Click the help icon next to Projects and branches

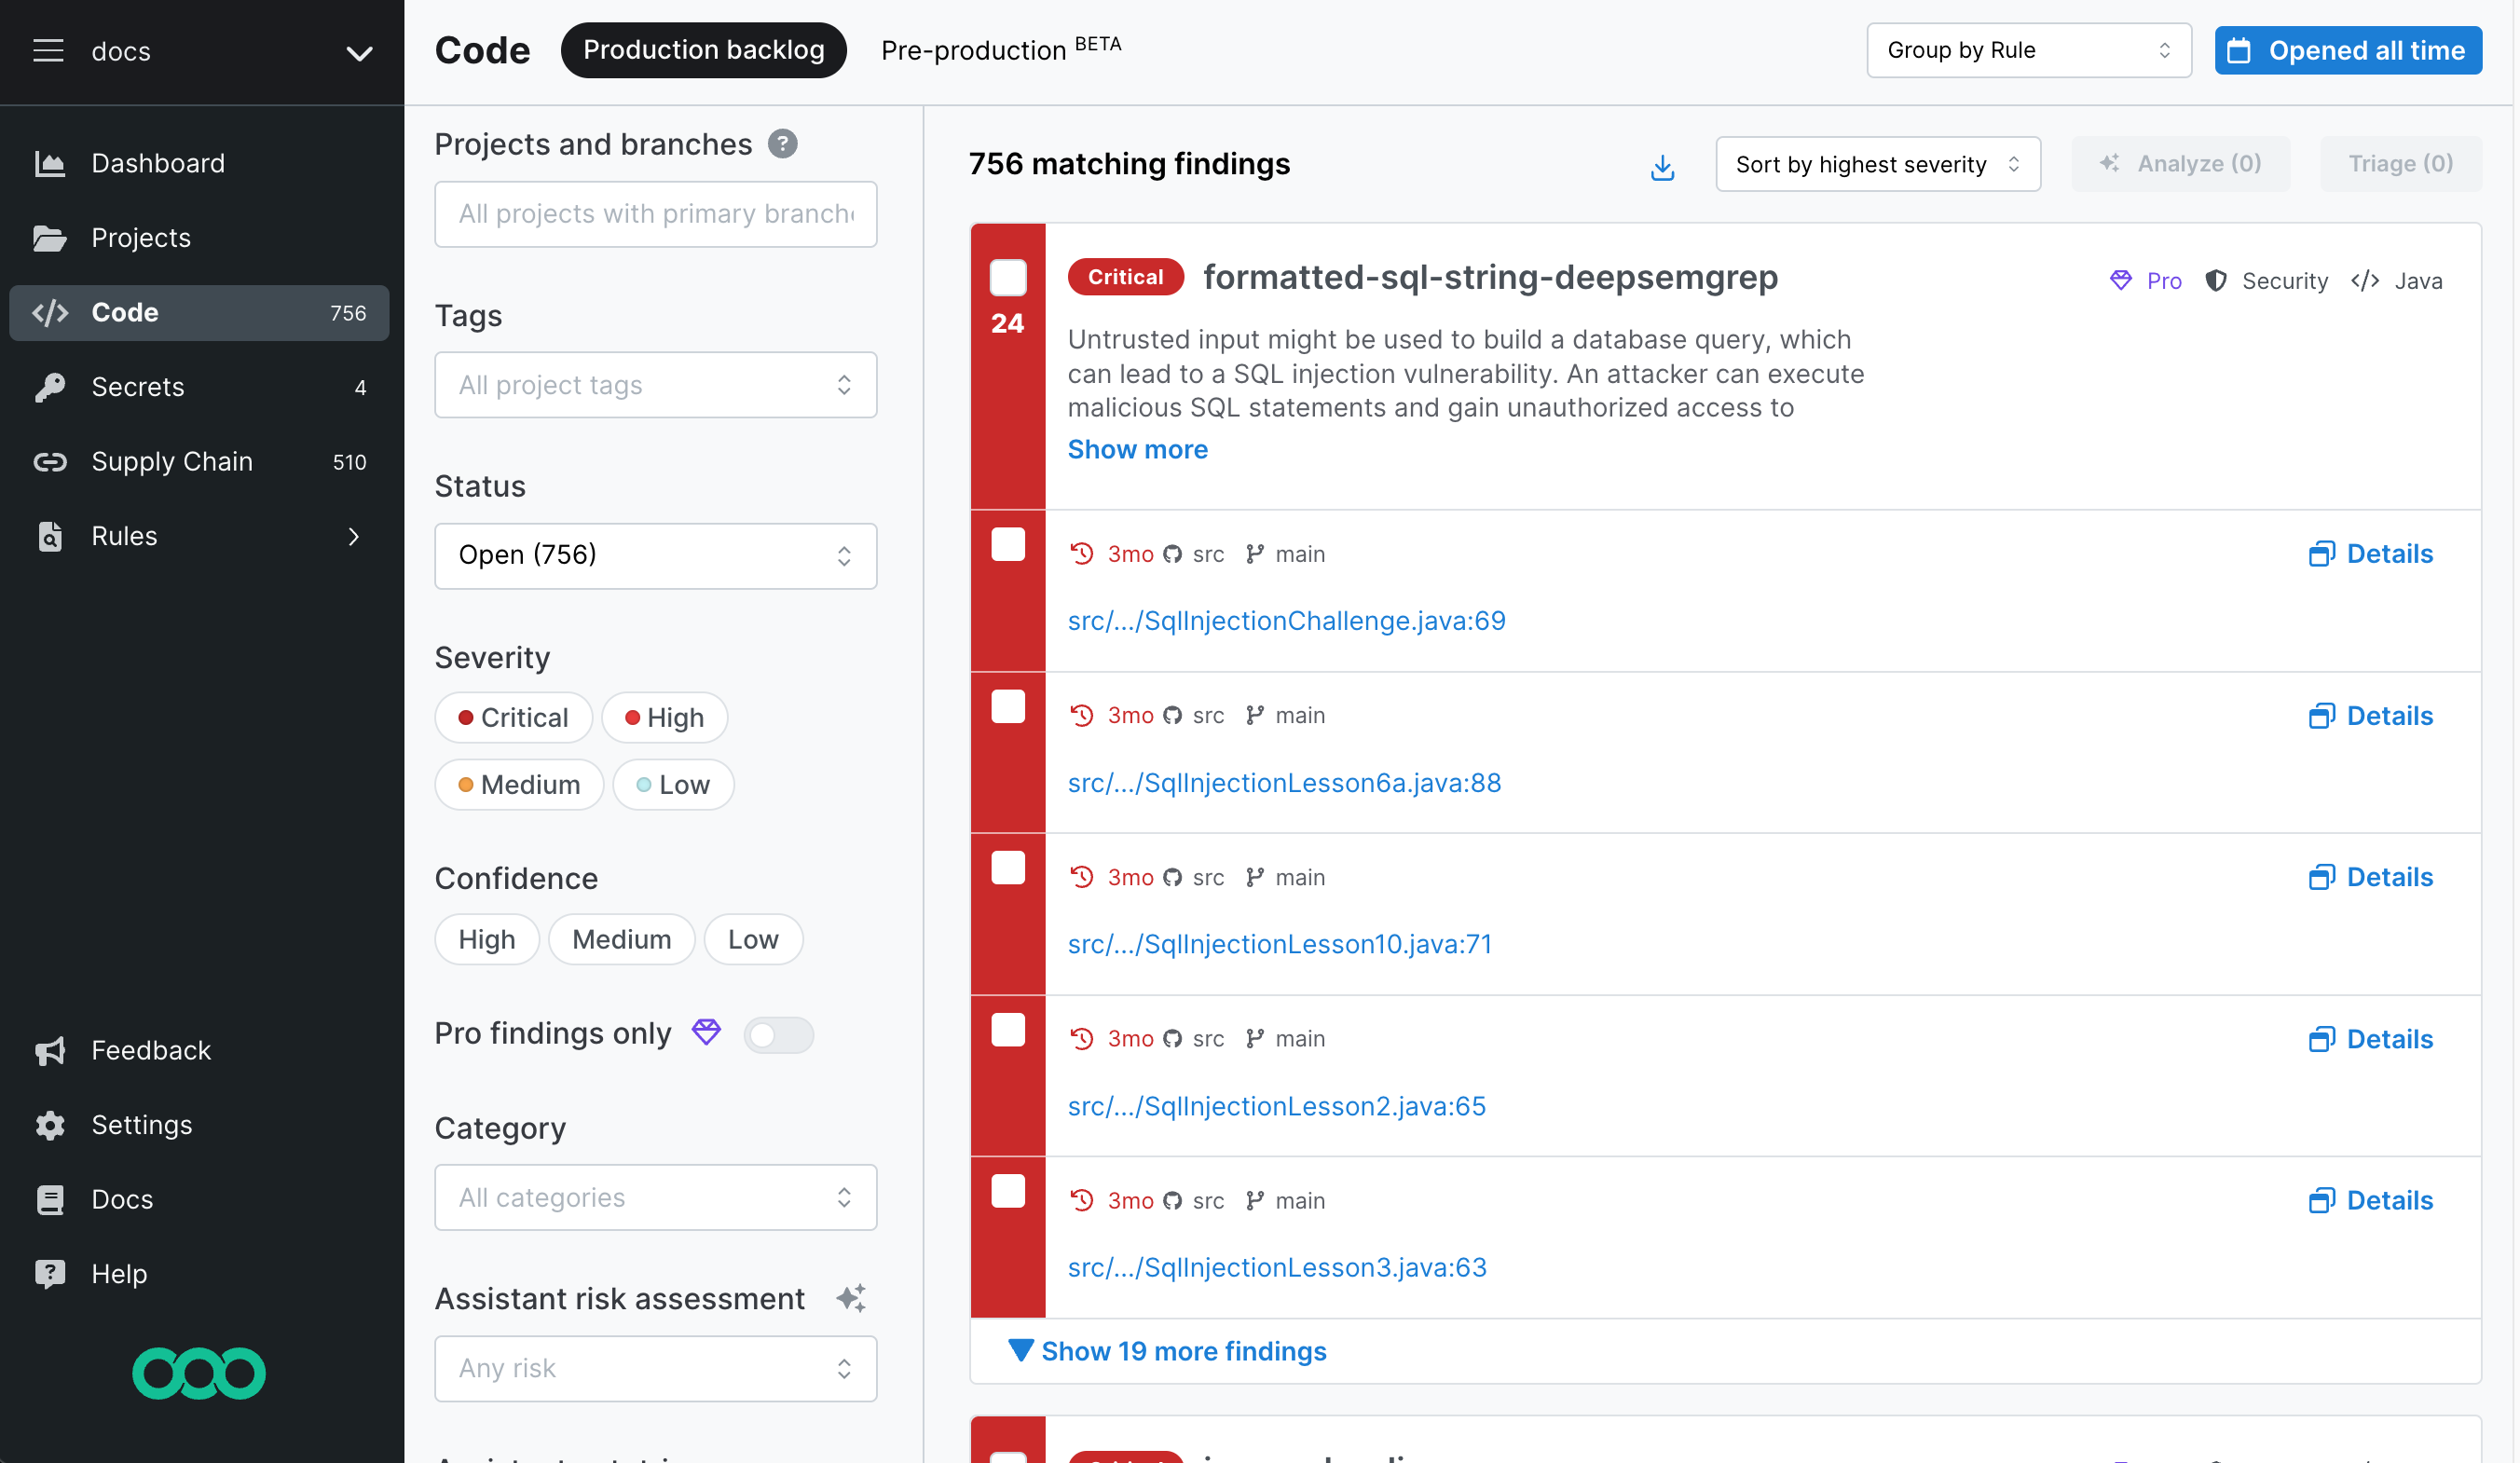point(784,144)
